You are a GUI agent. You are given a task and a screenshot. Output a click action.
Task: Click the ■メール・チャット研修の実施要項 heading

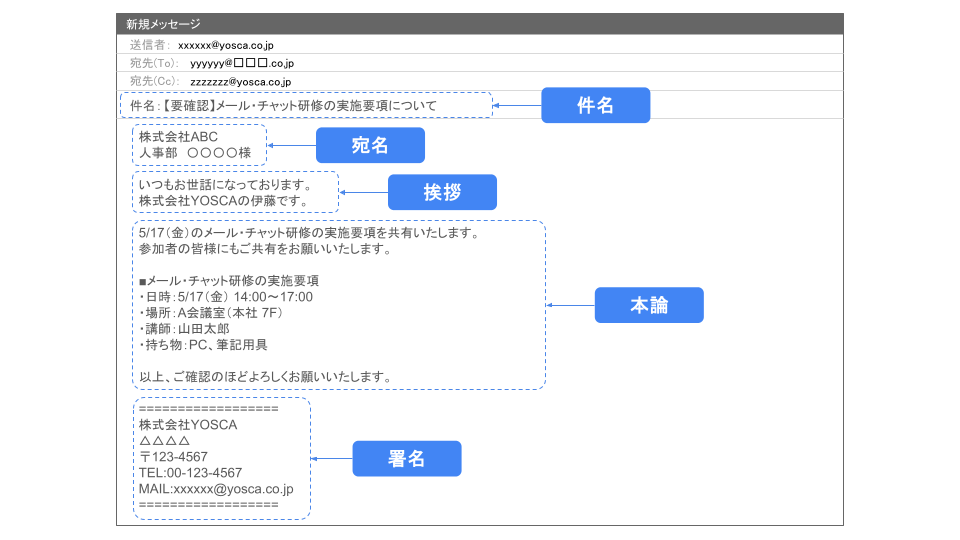click(228, 281)
